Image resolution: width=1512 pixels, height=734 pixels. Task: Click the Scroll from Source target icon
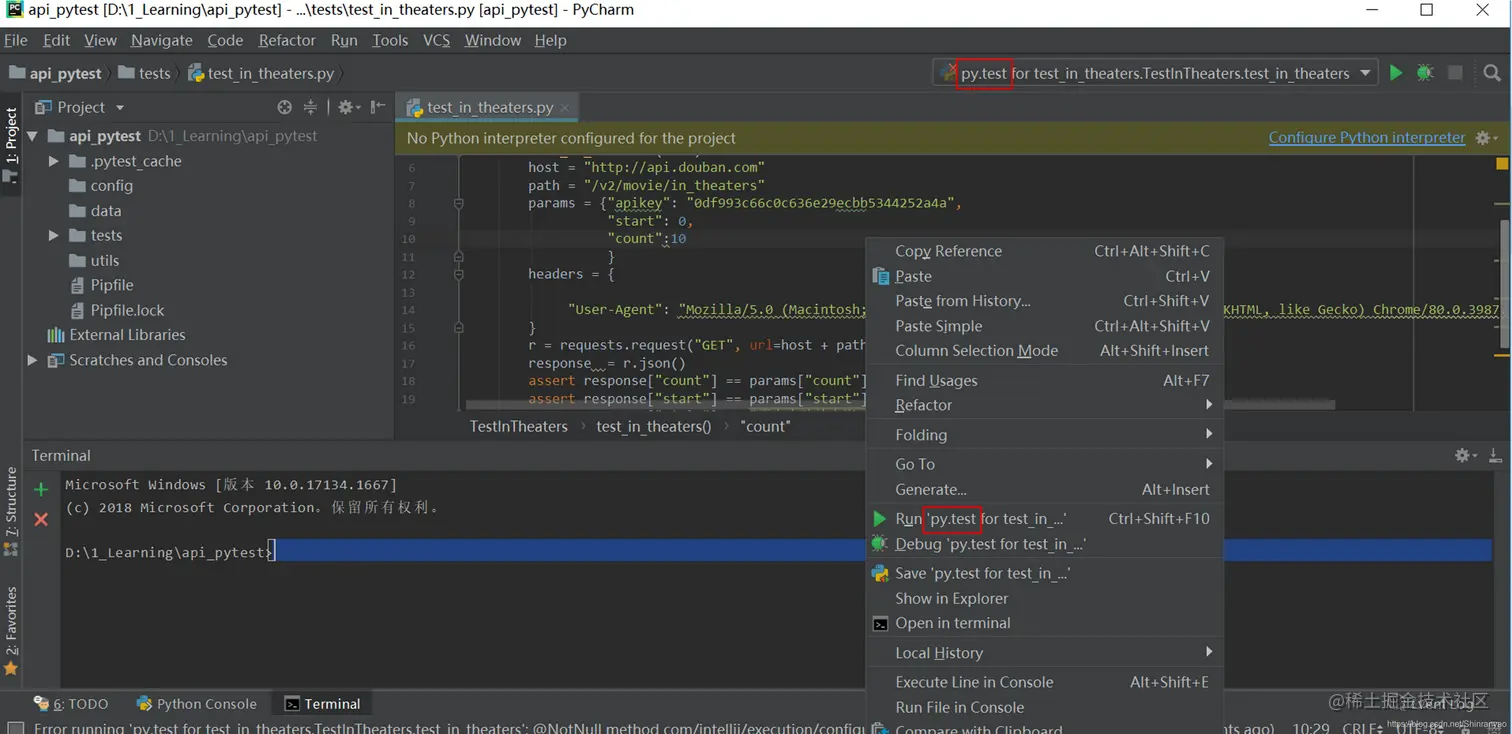285,107
